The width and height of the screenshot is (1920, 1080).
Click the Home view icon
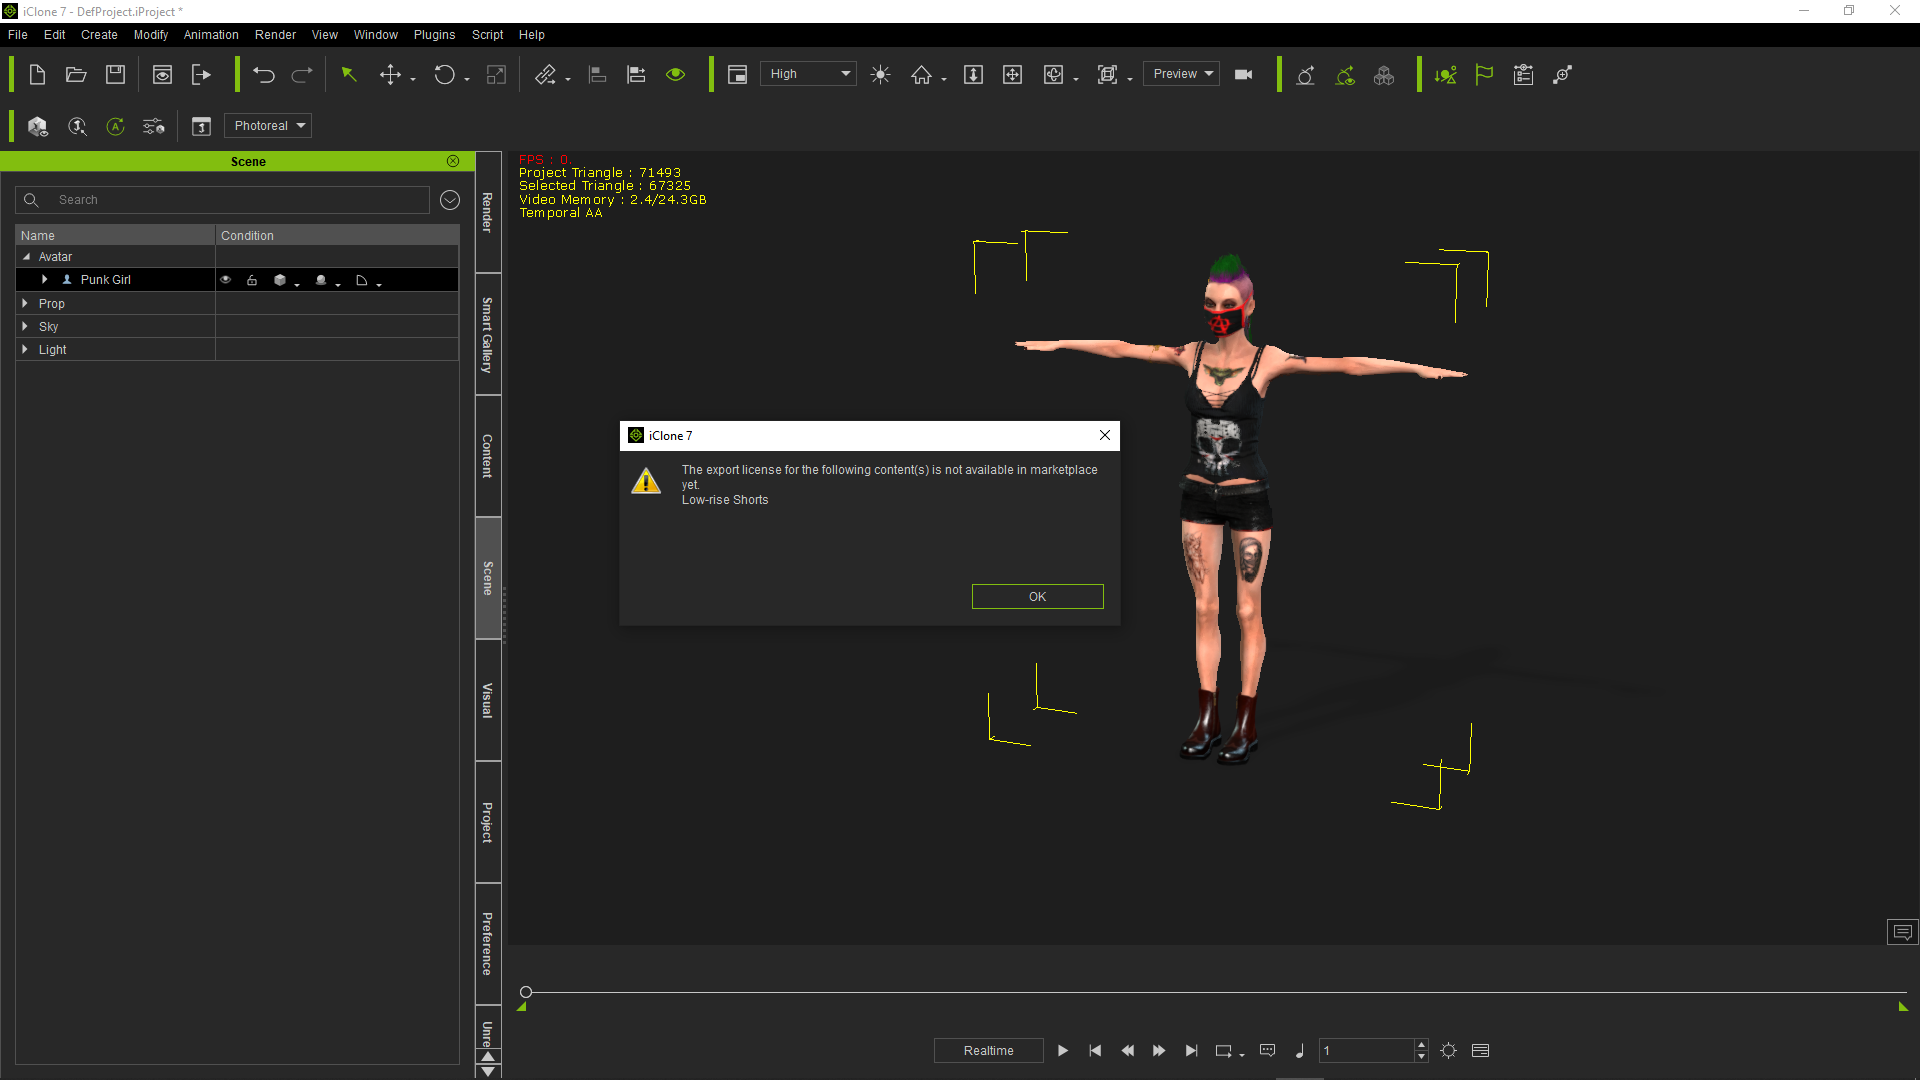click(921, 75)
